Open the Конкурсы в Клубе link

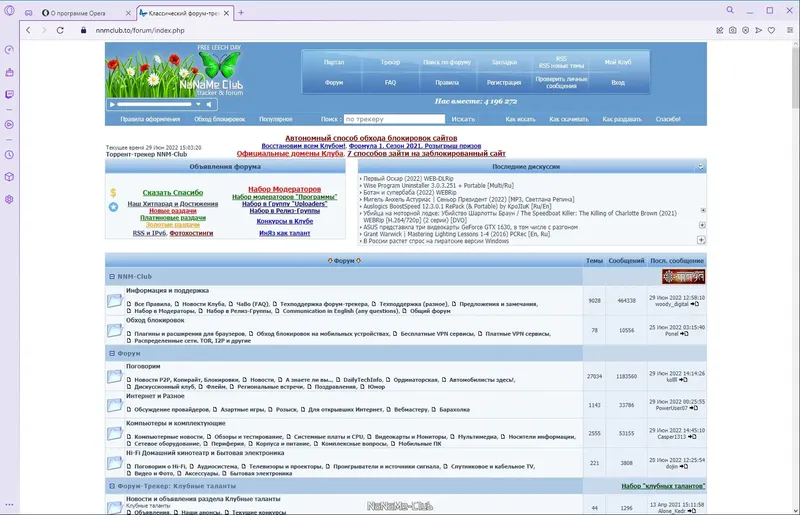(x=285, y=221)
